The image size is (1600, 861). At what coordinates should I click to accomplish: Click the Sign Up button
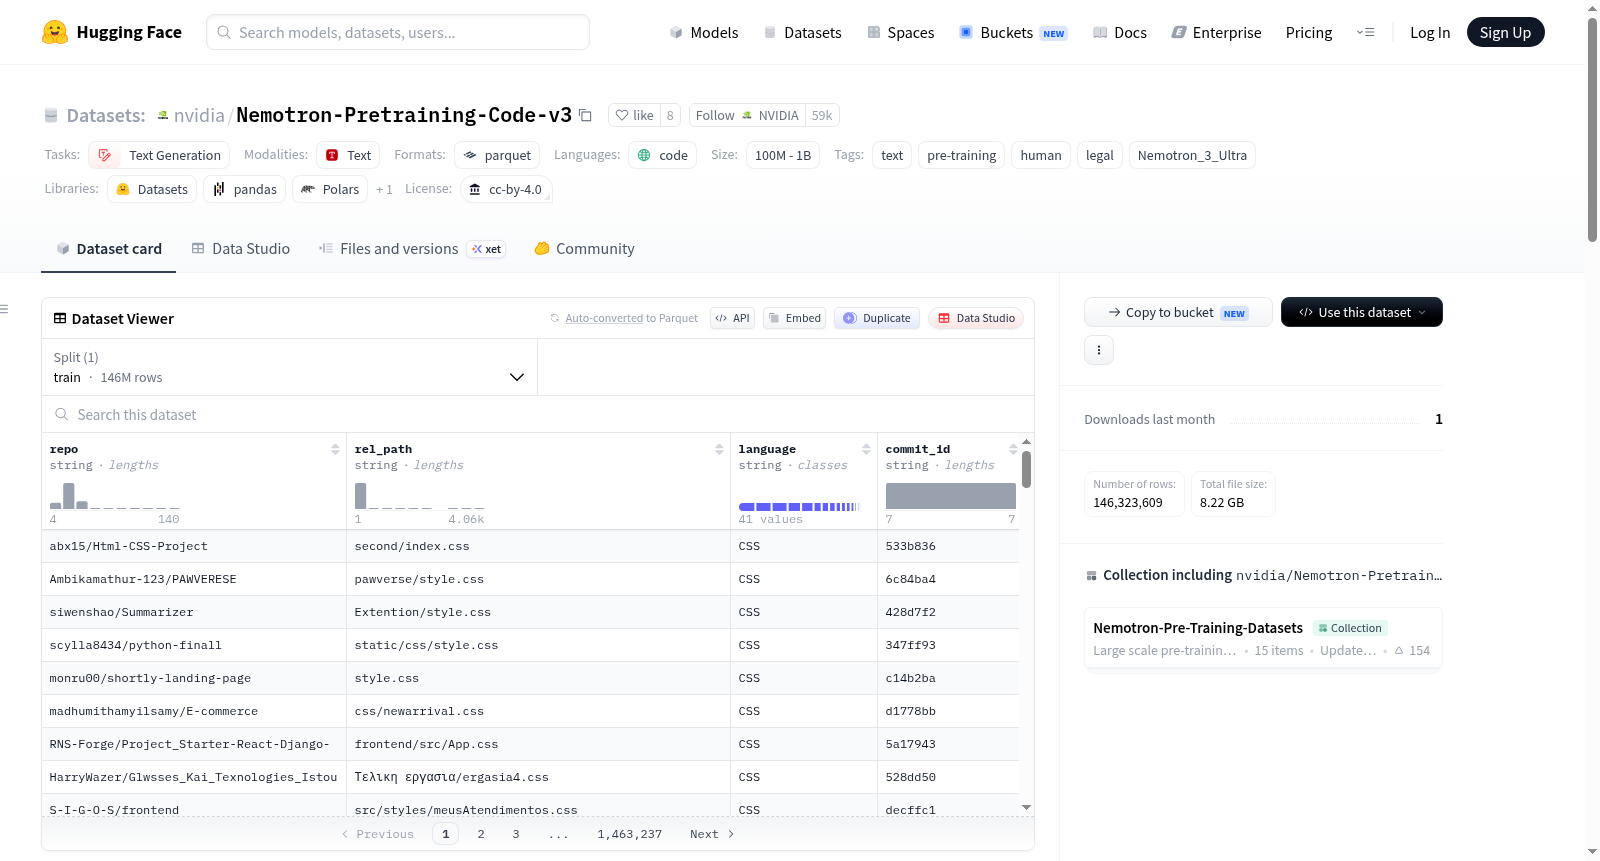pos(1505,33)
